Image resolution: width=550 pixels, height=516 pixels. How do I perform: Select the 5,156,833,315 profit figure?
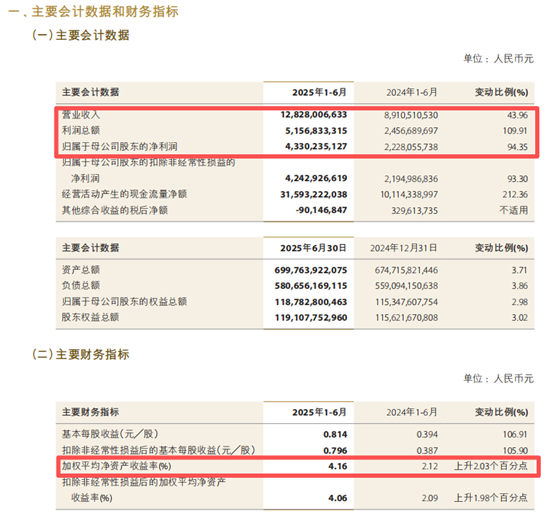[316, 131]
